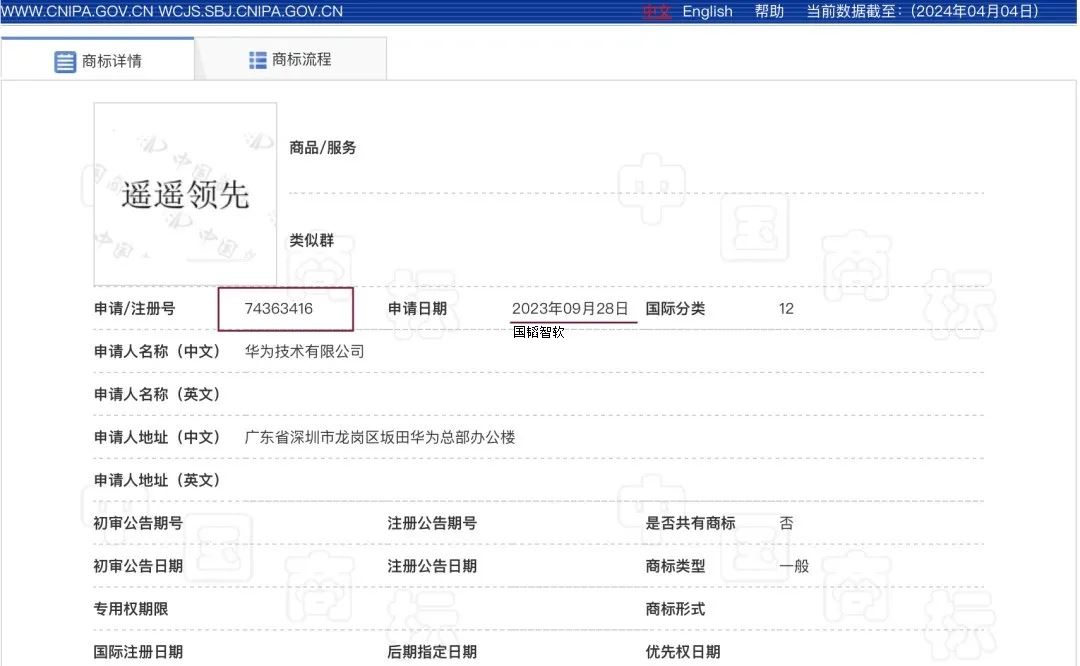
Task: Click the 注册公告日期 label
Action: coord(432,566)
